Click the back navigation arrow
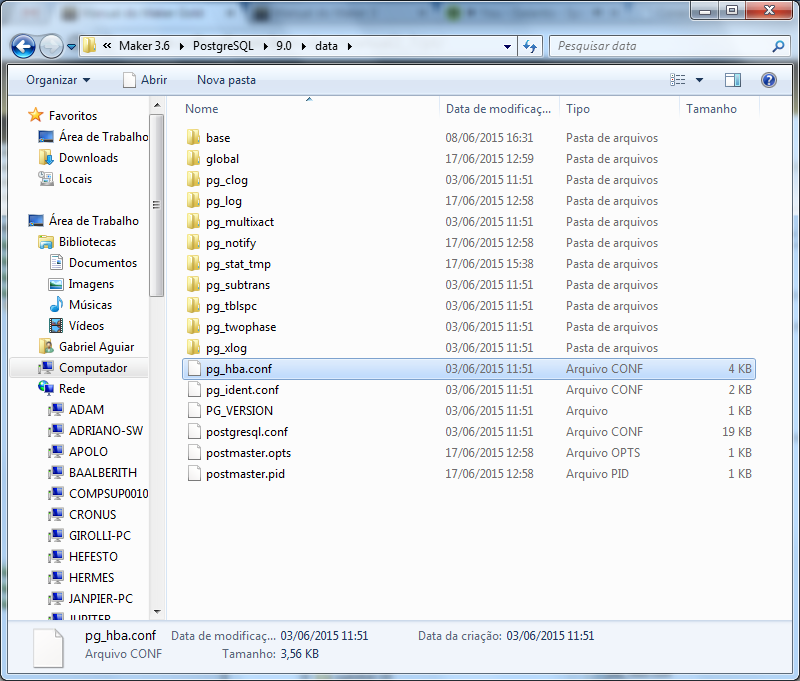 [x=24, y=46]
